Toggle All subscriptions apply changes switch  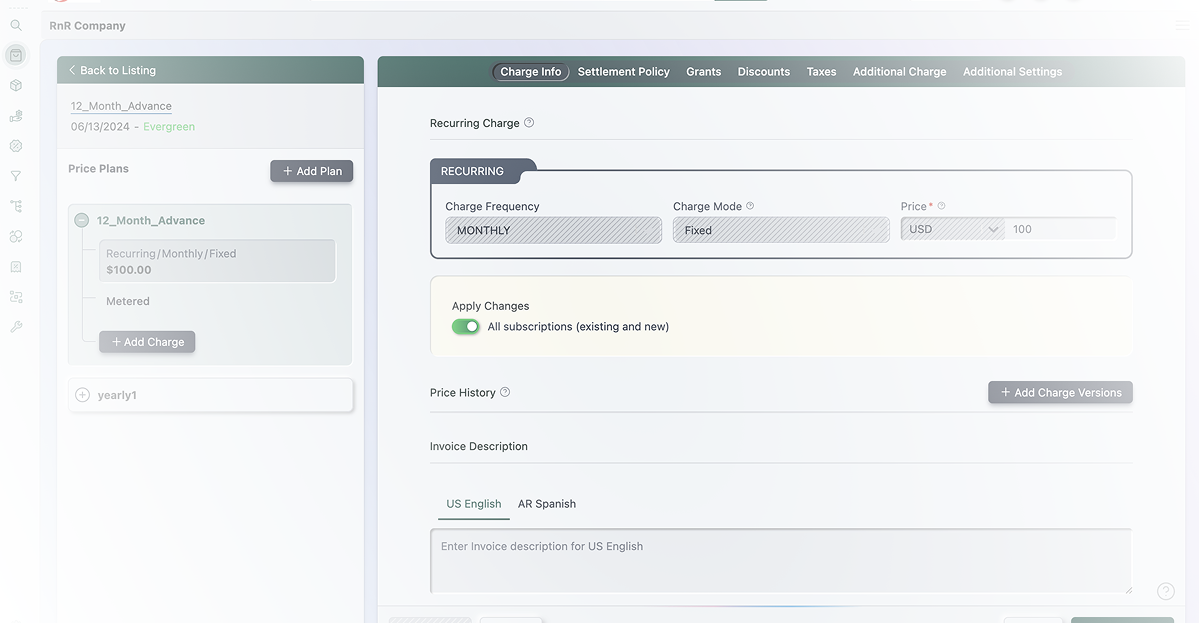click(x=466, y=327)
